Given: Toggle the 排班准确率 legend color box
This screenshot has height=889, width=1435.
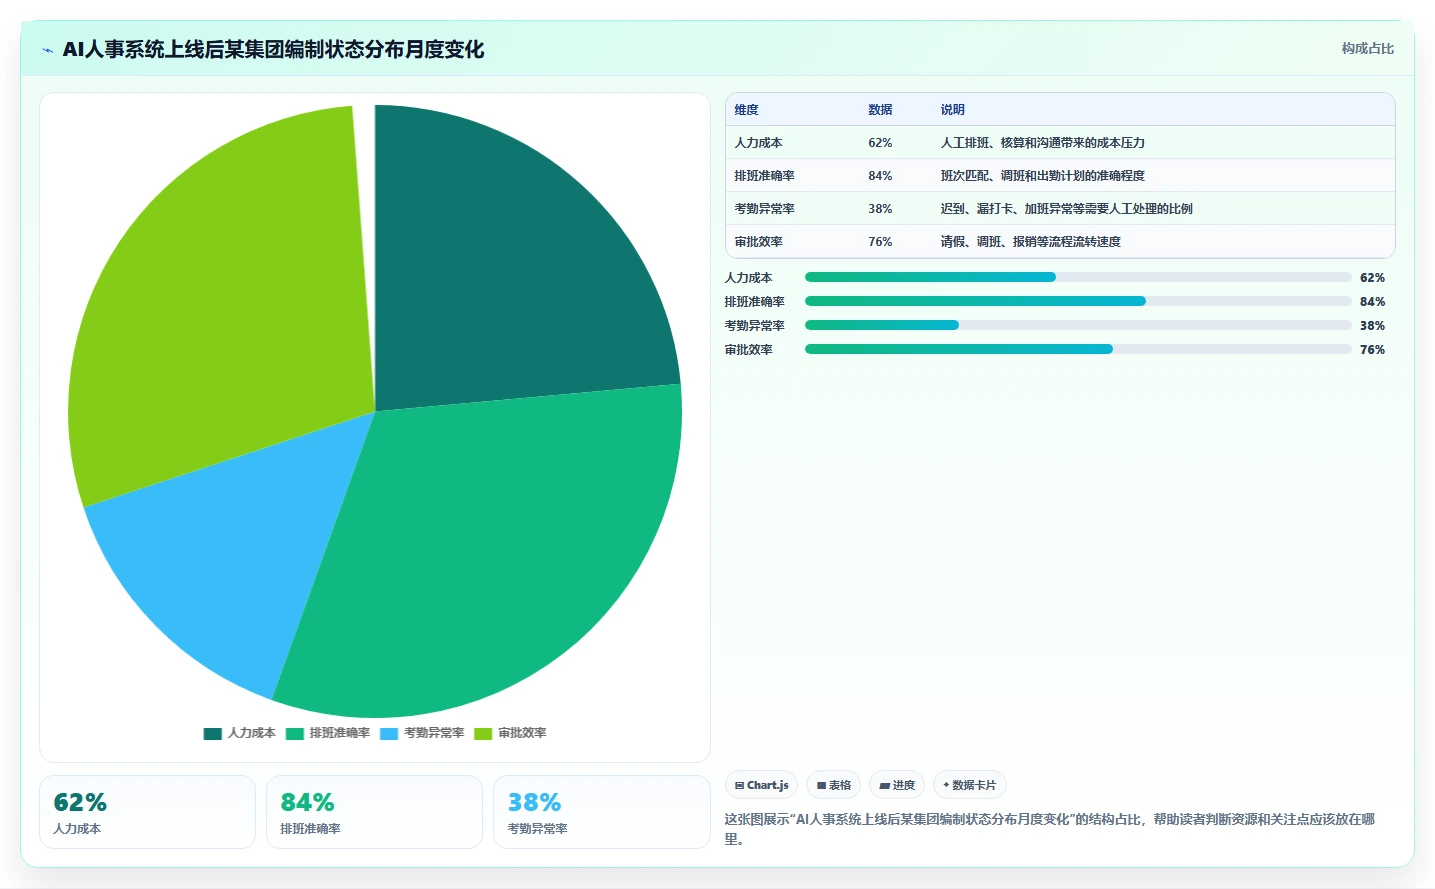Looking at the screenshot, I should (294, 734).
